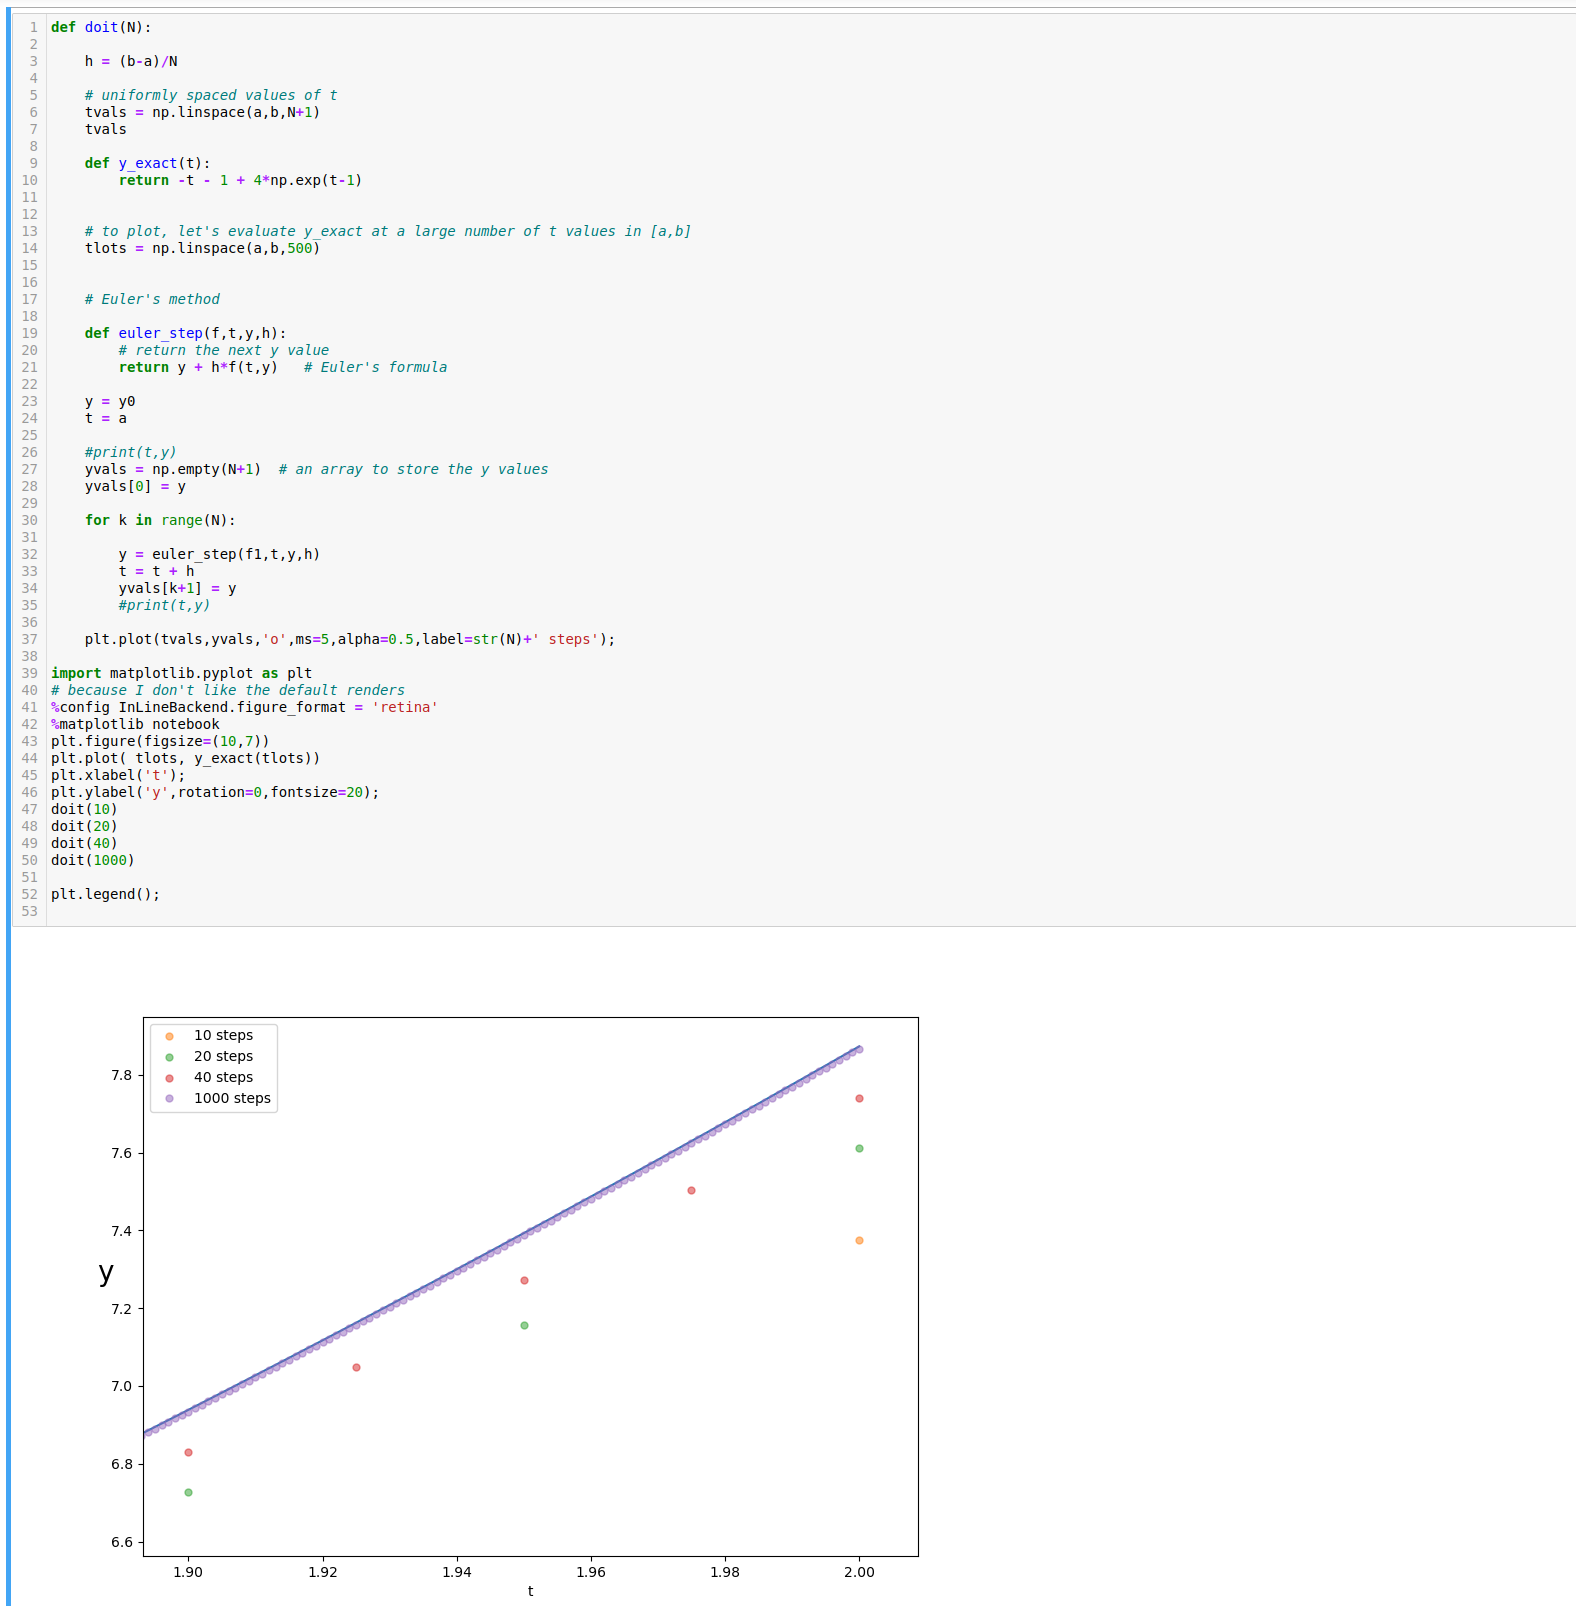Click the code line 'h = (b-a)/N'
1576x1606 pixels.
[131, 61]
